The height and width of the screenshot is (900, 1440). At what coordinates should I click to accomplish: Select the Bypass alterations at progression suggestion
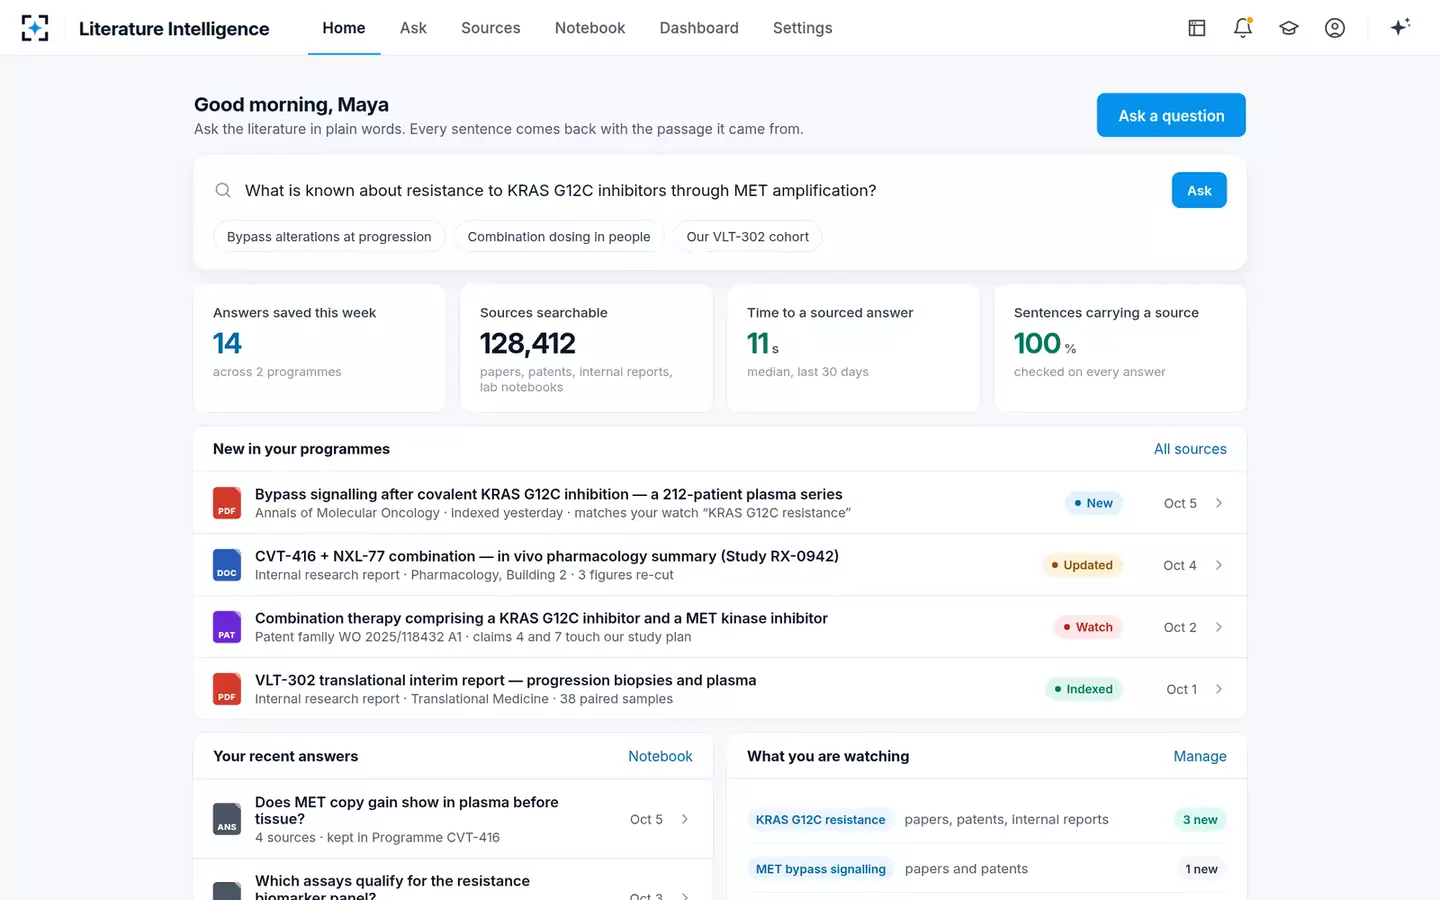(329, 237)
